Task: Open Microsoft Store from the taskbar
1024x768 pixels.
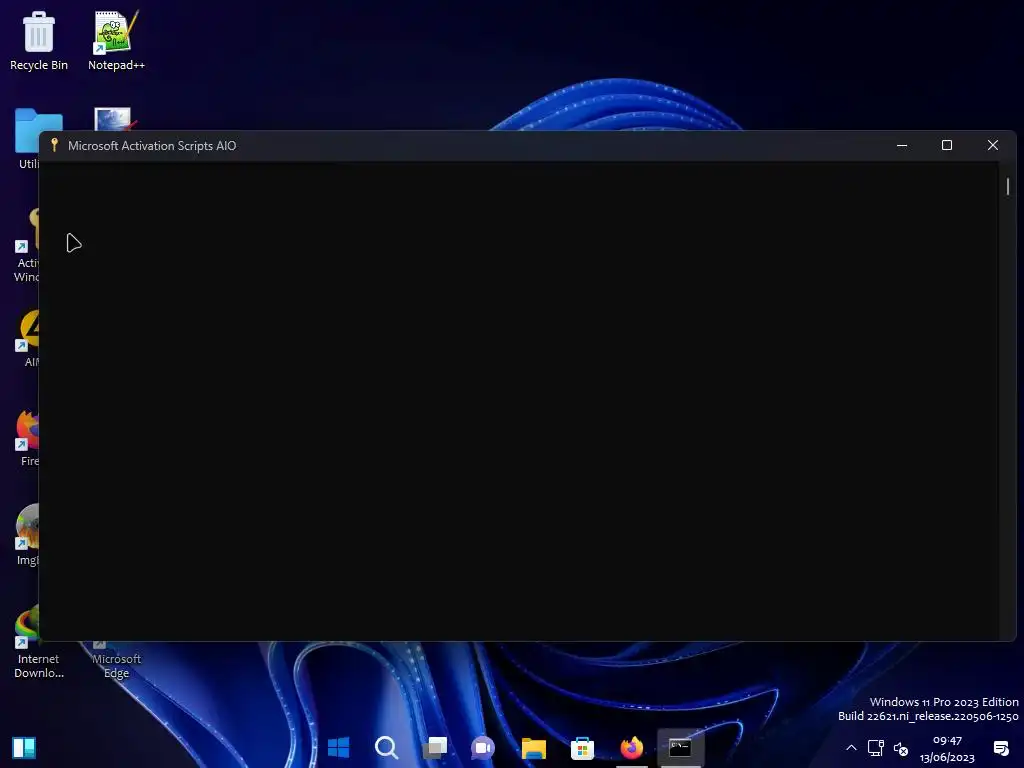Action: pos(582,747)
